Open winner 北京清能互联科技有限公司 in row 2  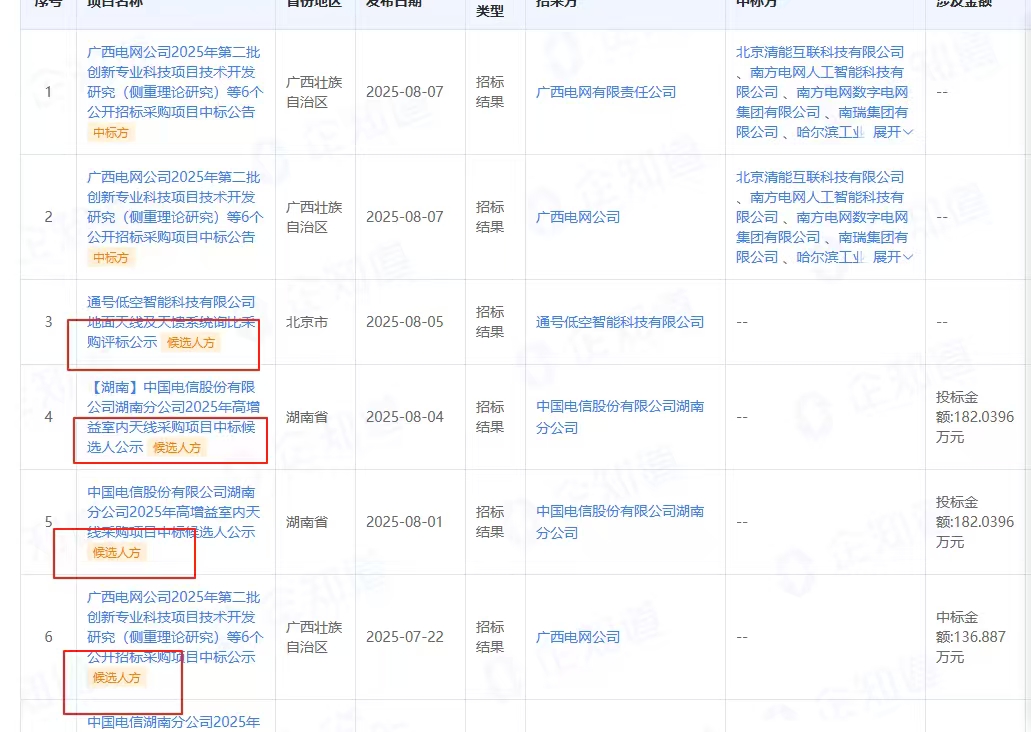tap(820, 177)
